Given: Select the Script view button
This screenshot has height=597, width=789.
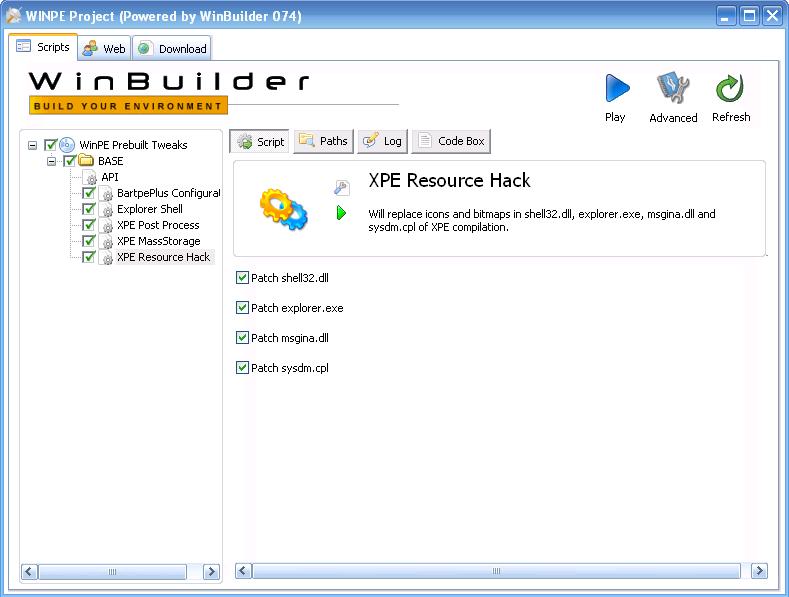Looking at the screenshot, I should point(260,141).
